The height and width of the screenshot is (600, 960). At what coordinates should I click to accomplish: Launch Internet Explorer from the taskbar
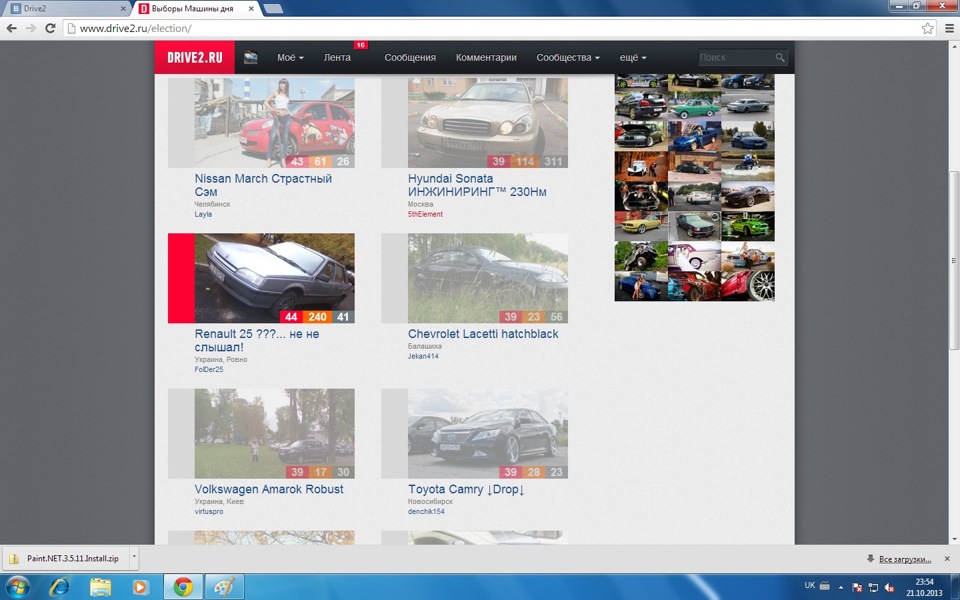59,587
